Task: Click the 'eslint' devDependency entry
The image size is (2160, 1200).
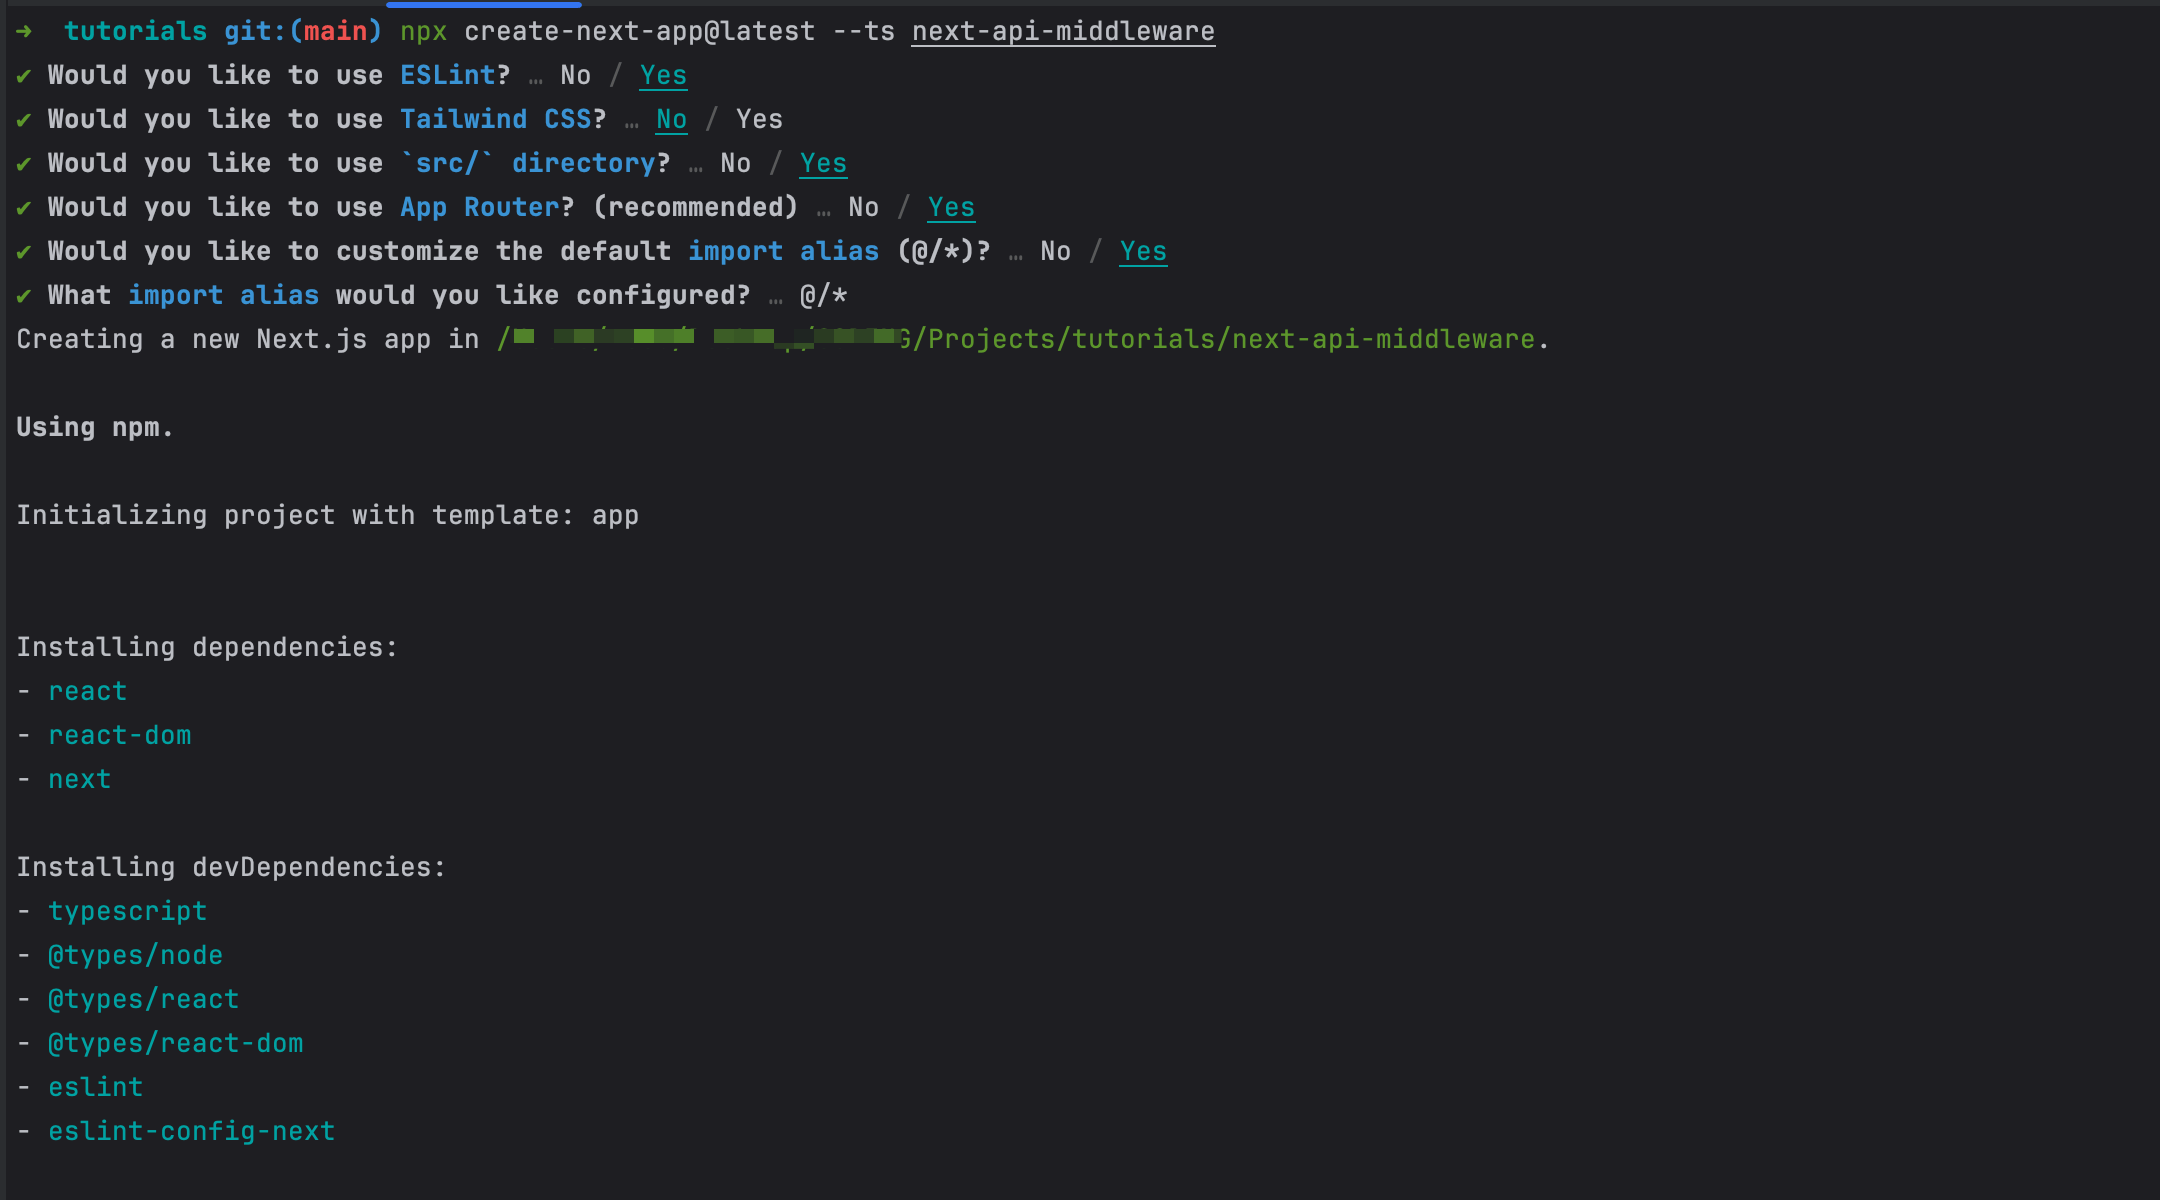Action: coord(95,1087)
